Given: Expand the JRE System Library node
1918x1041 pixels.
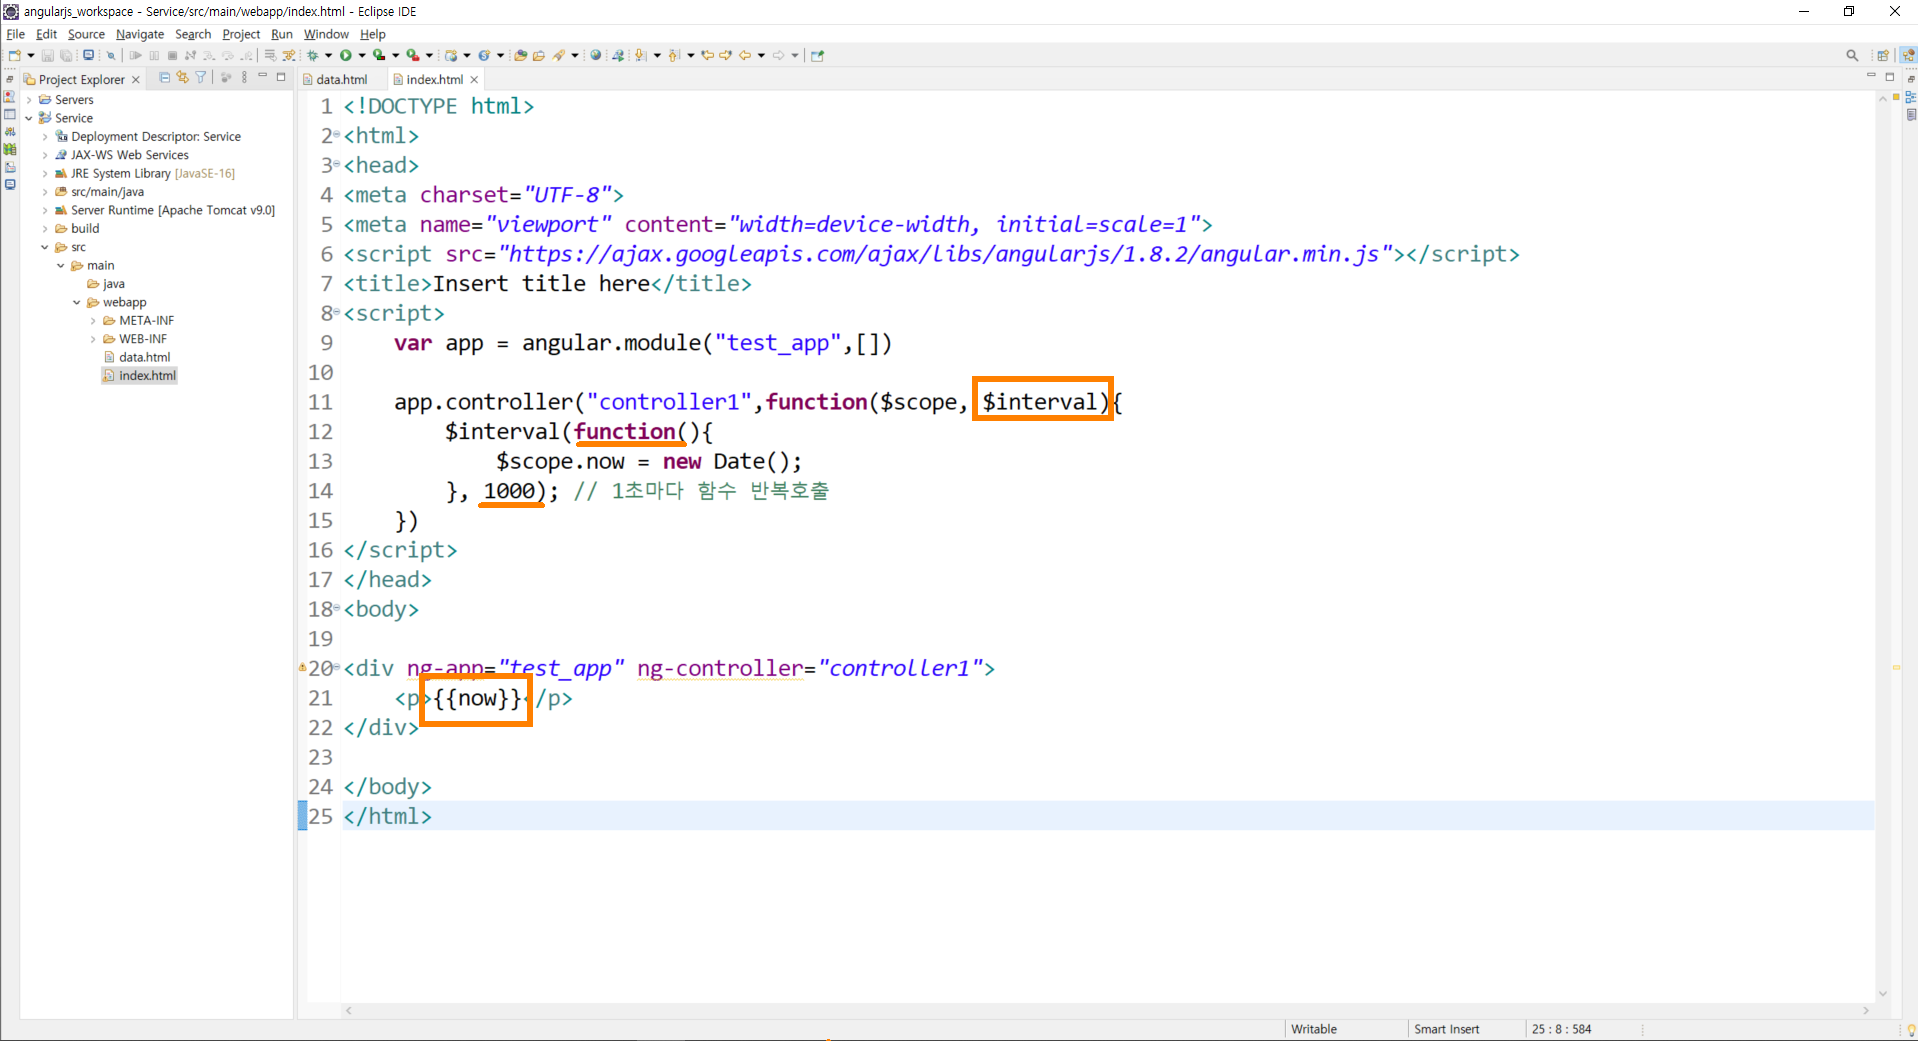Looking at the screenshot, I should point(45,174).
